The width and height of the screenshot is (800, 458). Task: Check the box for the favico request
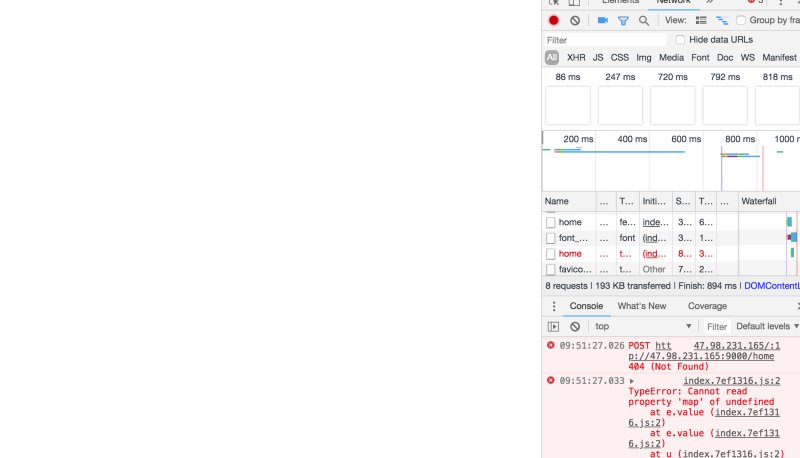(x=551, y=269)
